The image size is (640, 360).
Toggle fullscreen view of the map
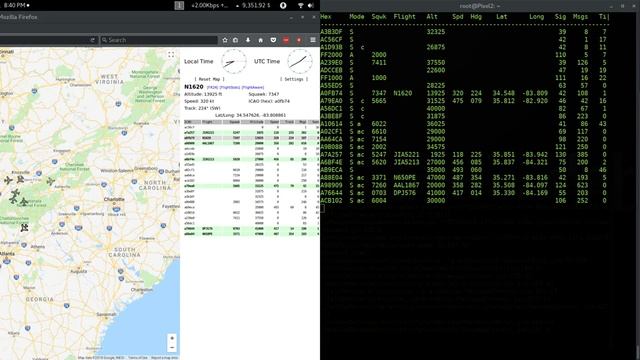[171, 55]
